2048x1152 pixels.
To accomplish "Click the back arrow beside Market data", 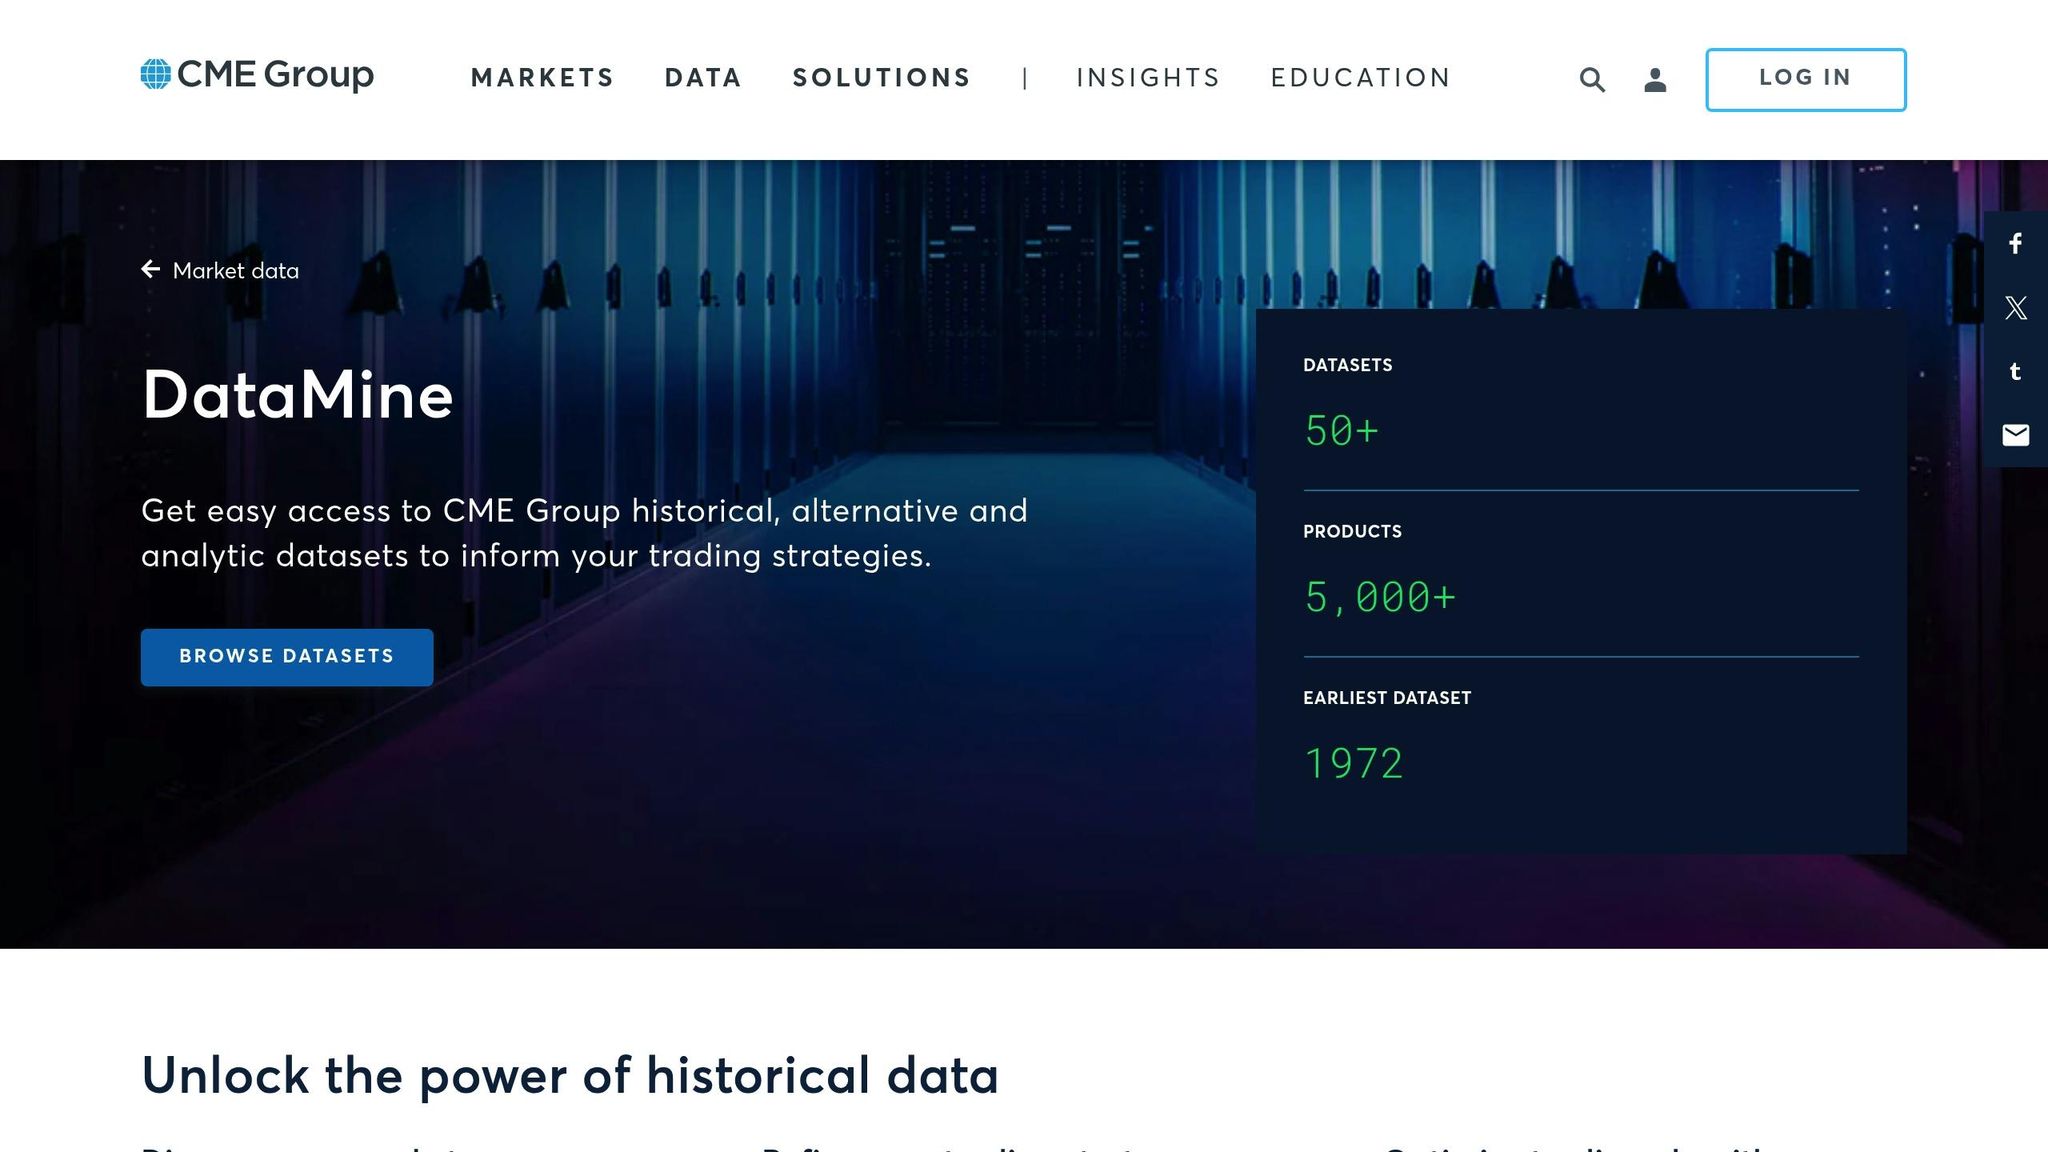I will (151, 269).
